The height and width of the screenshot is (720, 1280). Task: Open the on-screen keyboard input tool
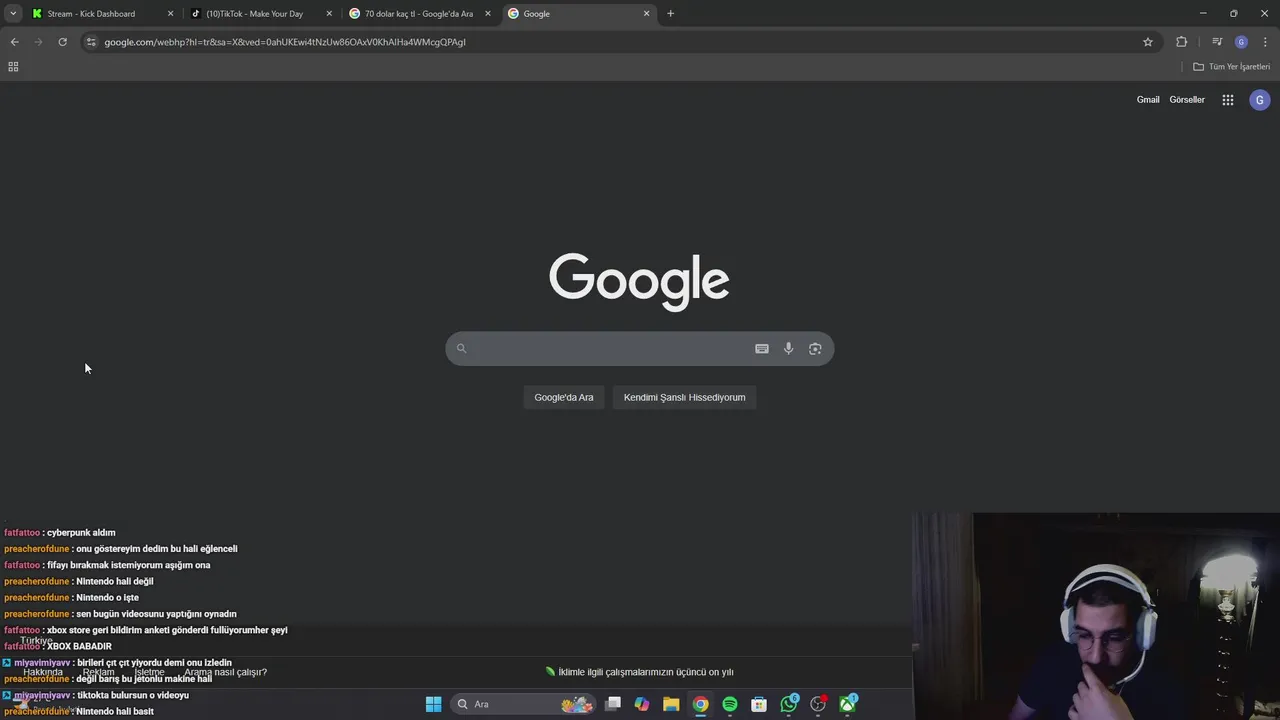762,348
